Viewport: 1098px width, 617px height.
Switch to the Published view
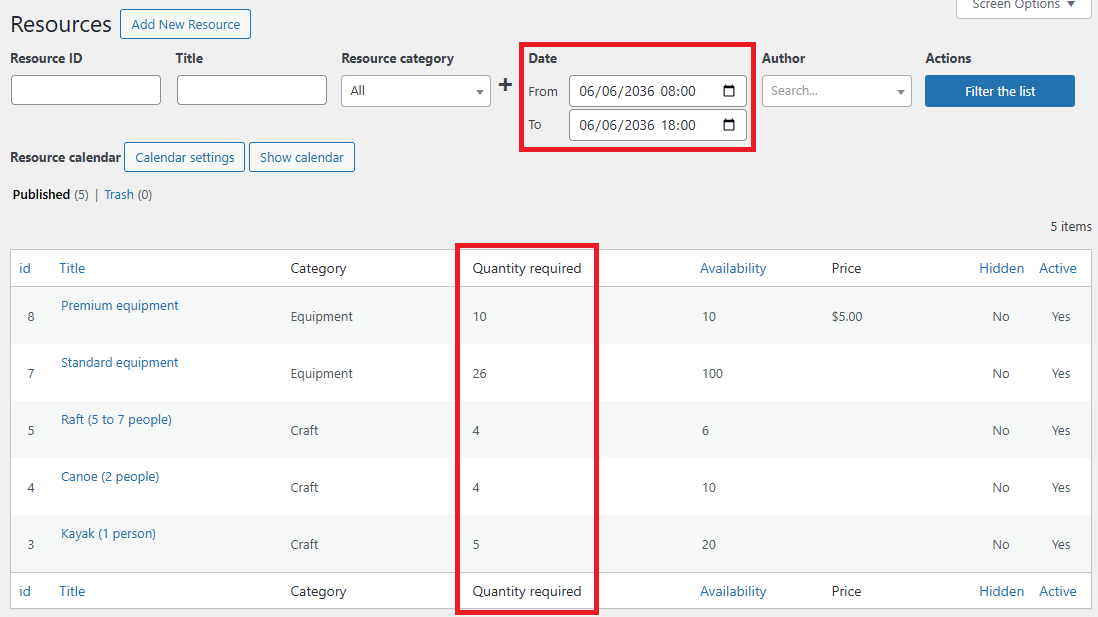pos(41,195)
